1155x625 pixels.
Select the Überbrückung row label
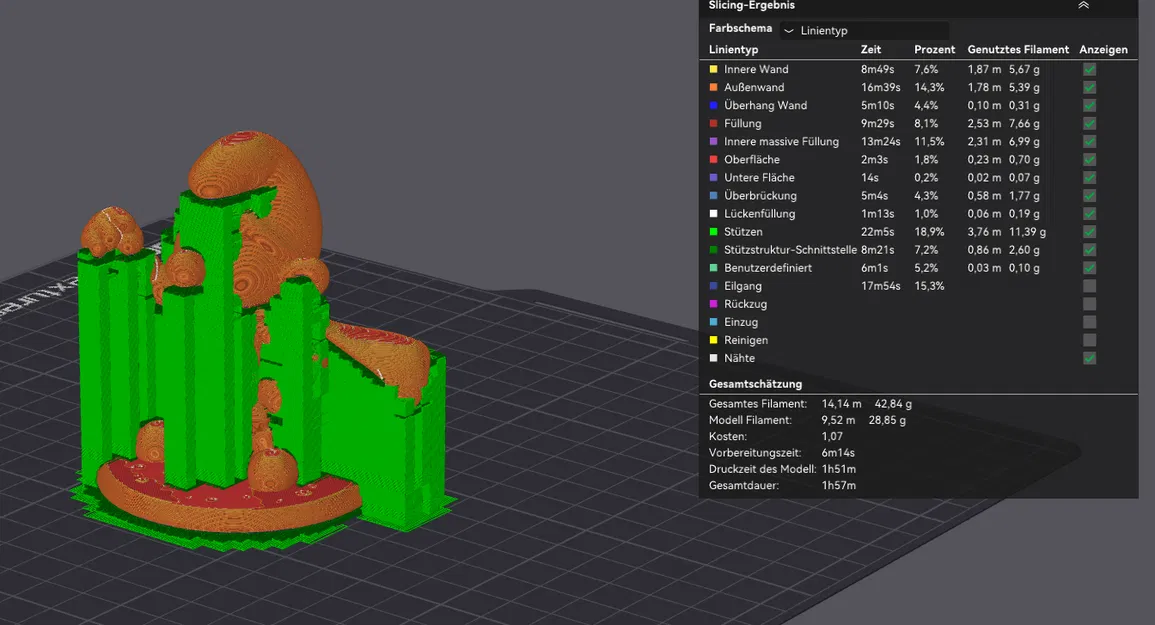pyautogui.click(x=759, y=195)
